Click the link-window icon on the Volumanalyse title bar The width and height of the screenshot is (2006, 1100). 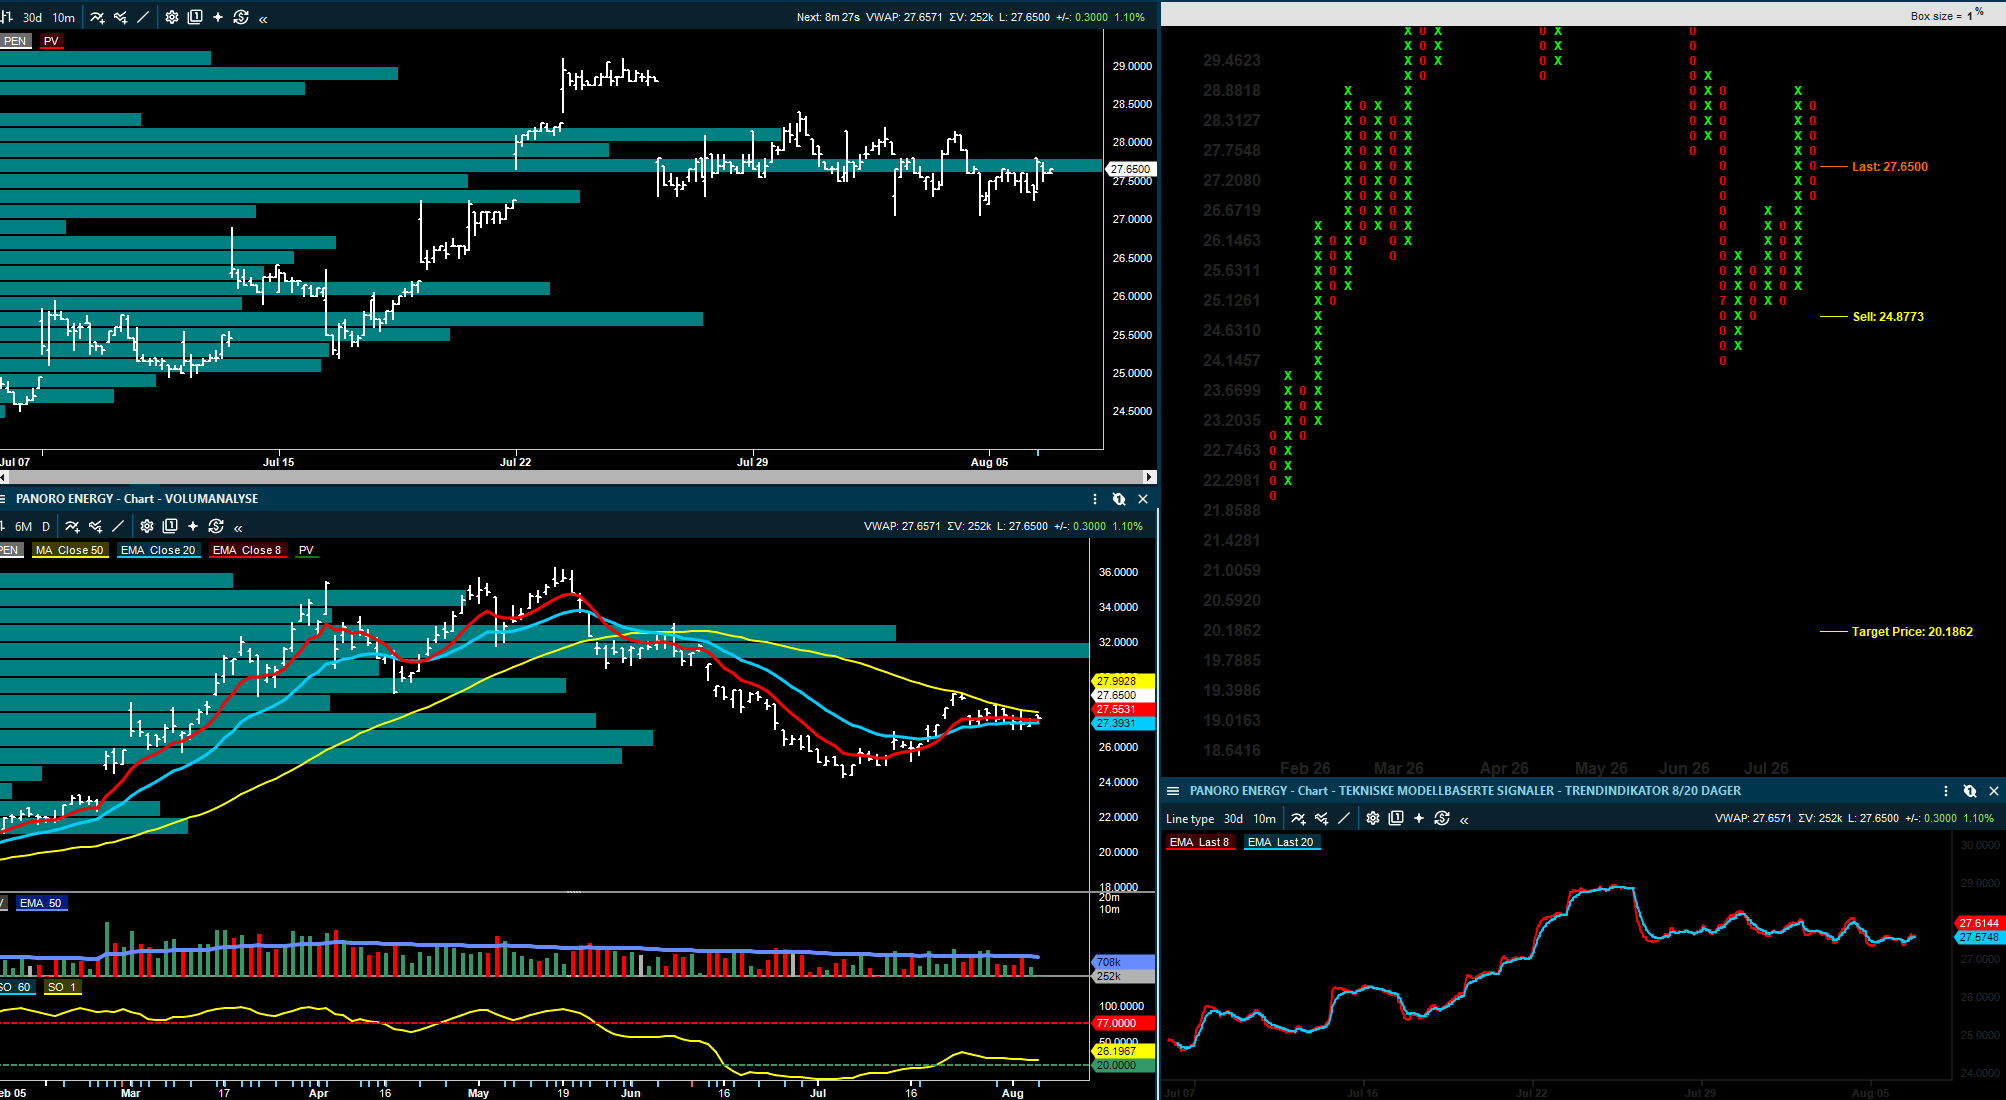click(x=1119, y=499)
